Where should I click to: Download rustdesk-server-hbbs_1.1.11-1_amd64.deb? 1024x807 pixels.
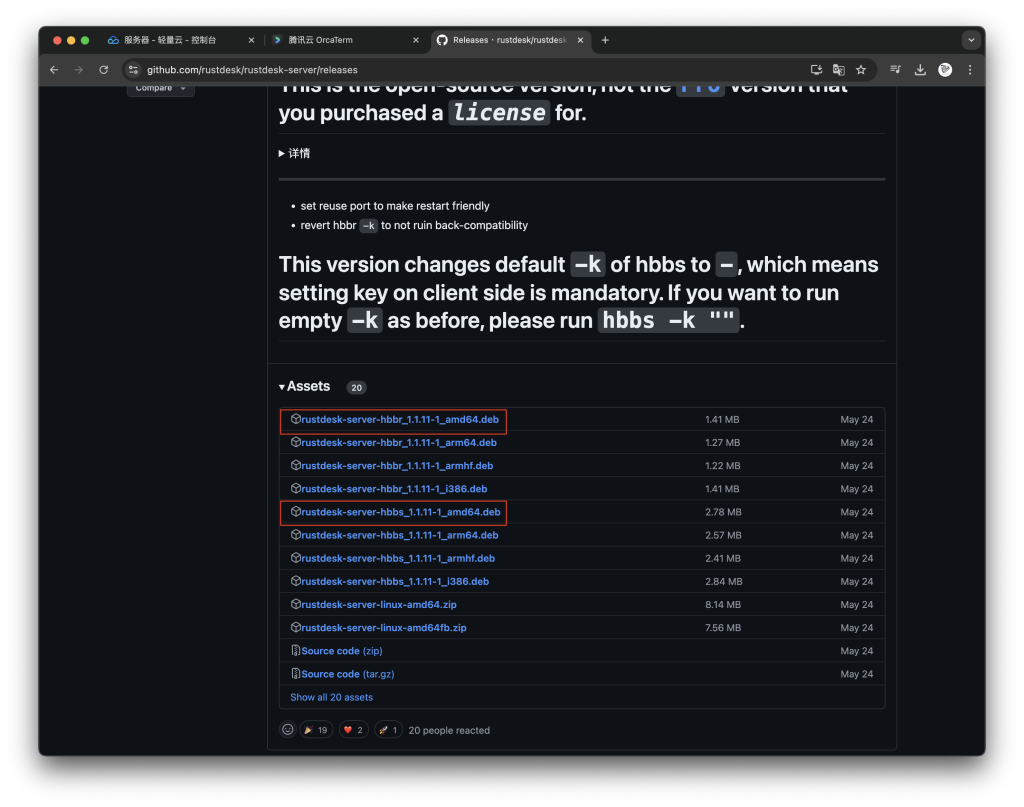pyautogui.click(x=400, y=512)
